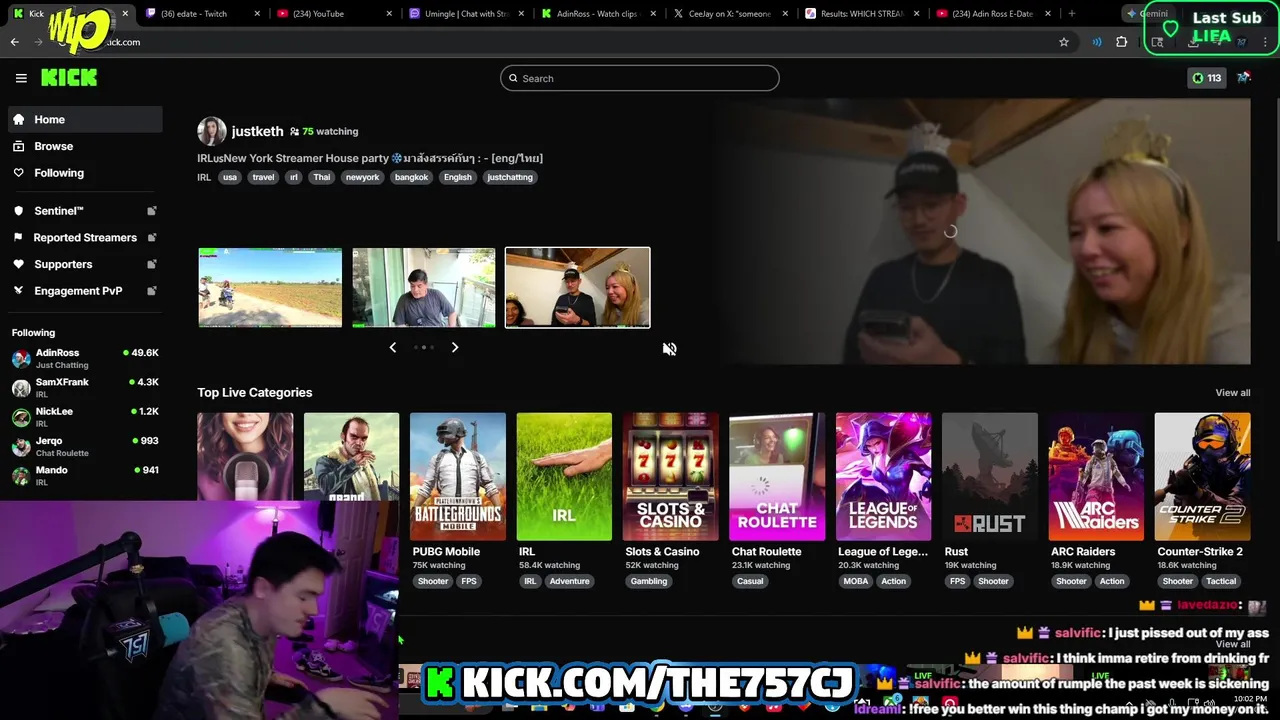The height and width of the screenshot is (720, 1280).
Task: Click the external-link icon beside Reported Streamers
Action: coord(152,237)
